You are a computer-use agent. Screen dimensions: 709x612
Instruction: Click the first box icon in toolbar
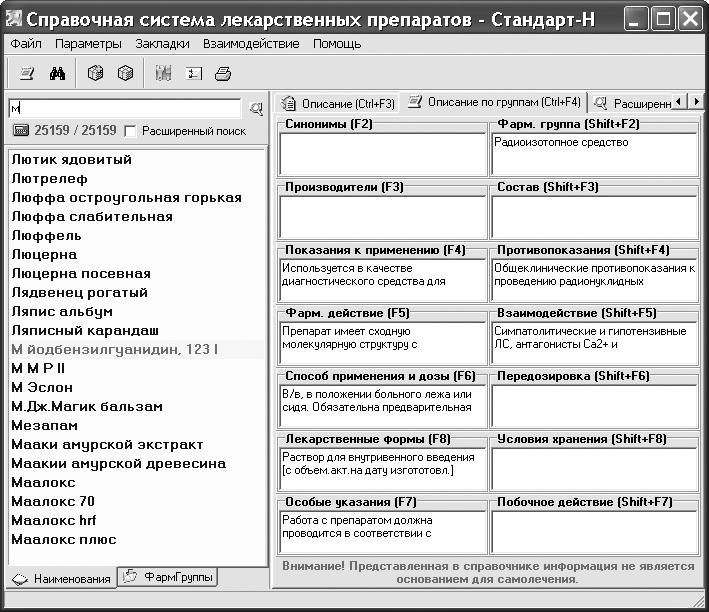pos(95,73)
